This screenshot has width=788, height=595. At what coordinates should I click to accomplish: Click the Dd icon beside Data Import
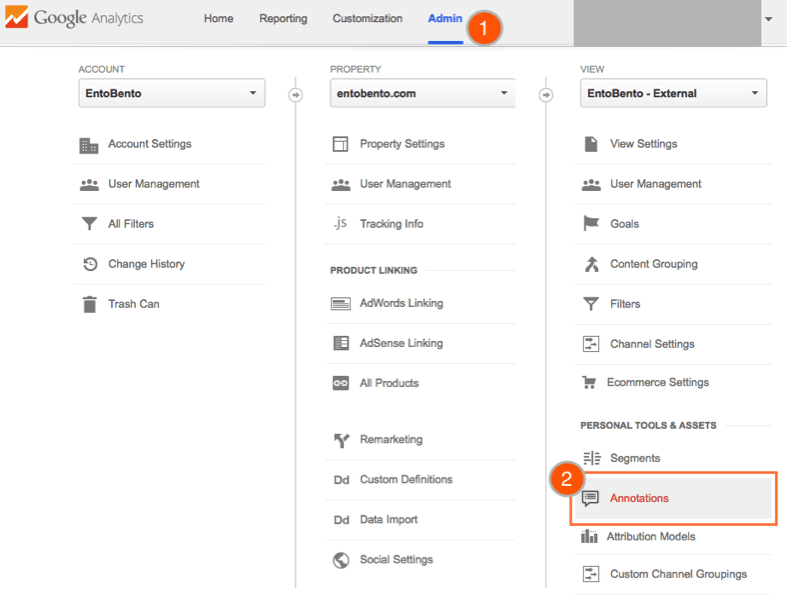click(x=341, y=520)
